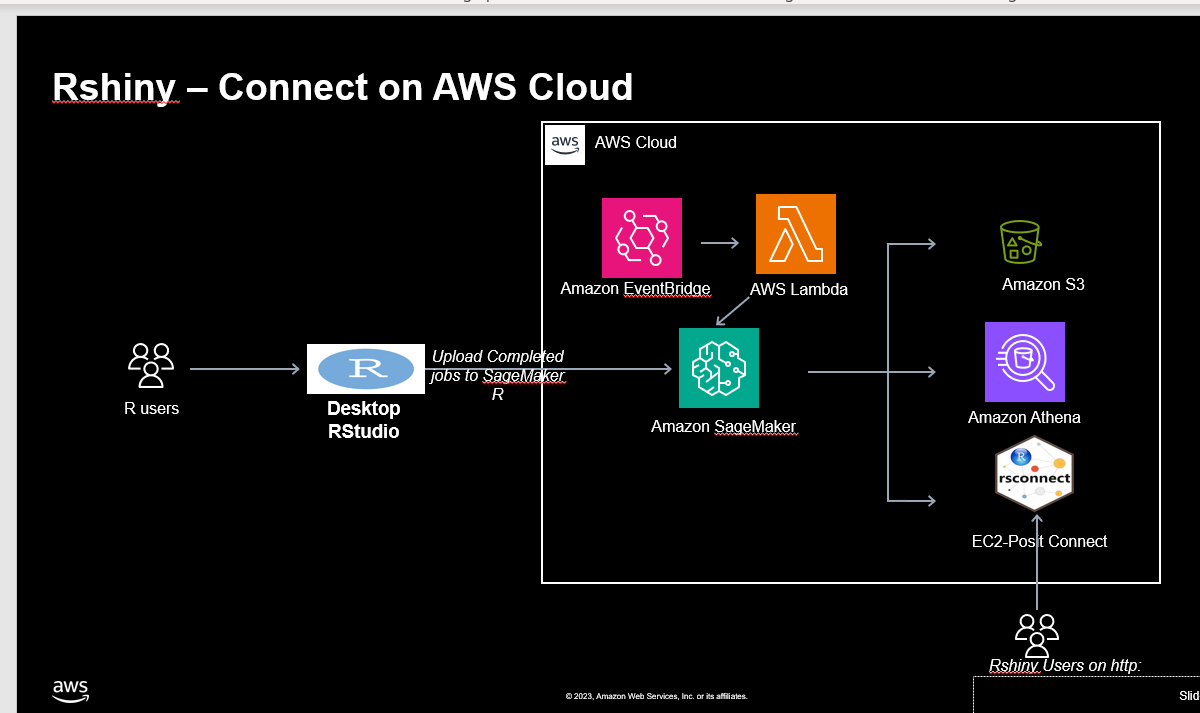Click the Amazon SageMaker icon
The width and height of the screenshot is (1200, 713).
[719, 368]
